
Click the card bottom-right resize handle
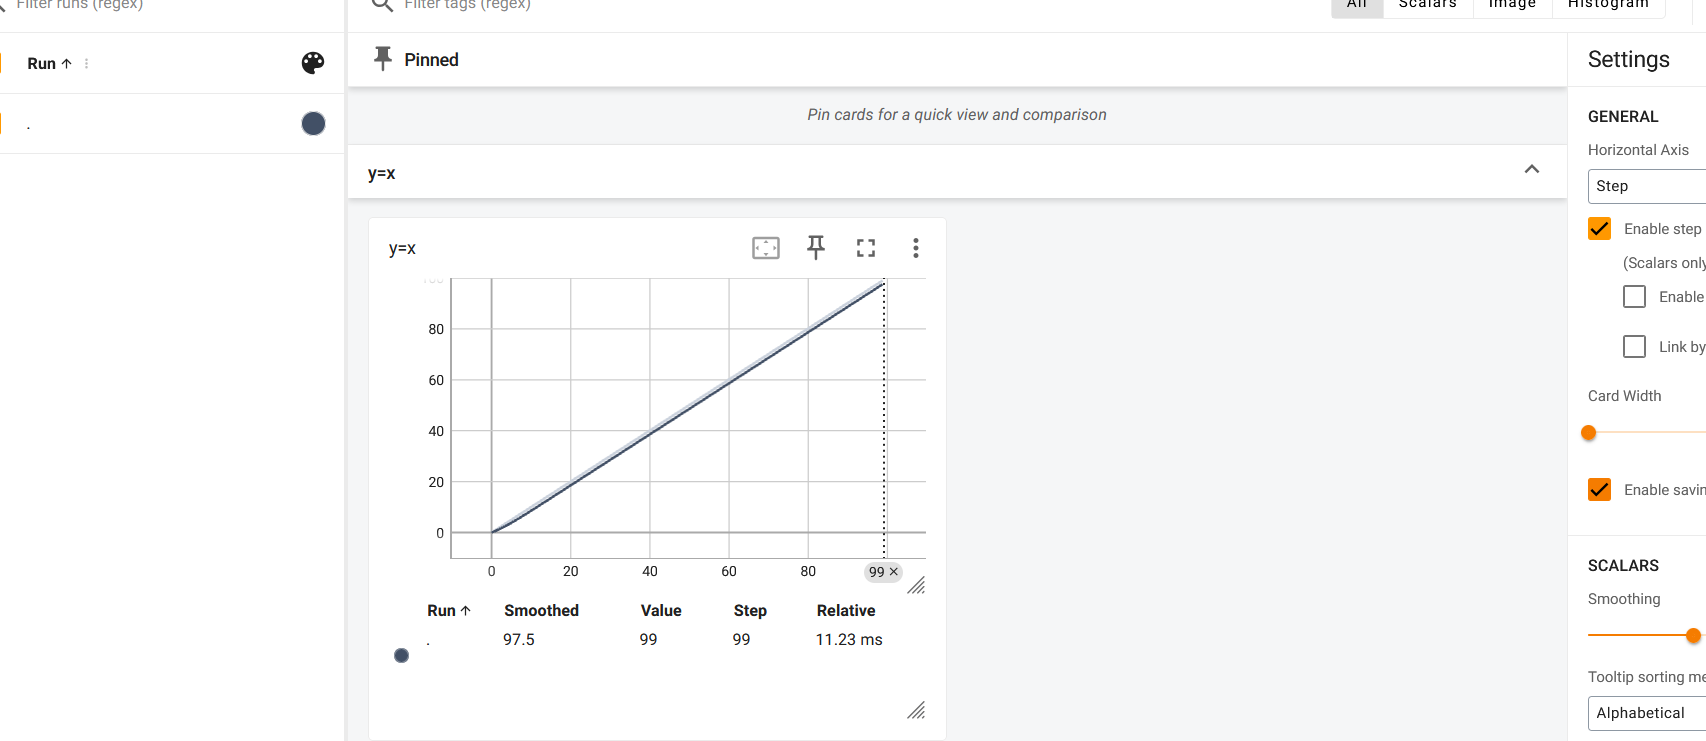[916, 710]
